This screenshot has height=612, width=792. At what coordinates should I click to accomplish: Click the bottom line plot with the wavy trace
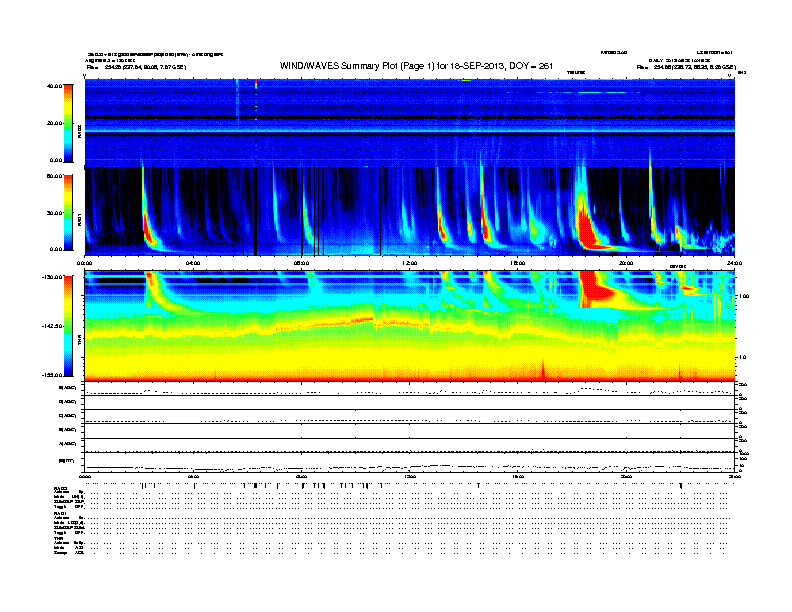[x=409, y=463]
